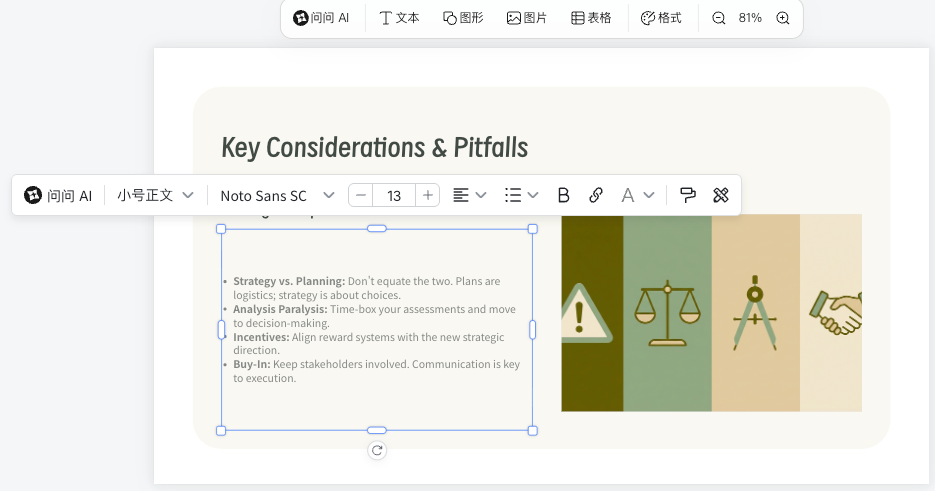Click the zoom out magnifier icon
Viewport: 935px width, 491px height.
pos(718,18)
